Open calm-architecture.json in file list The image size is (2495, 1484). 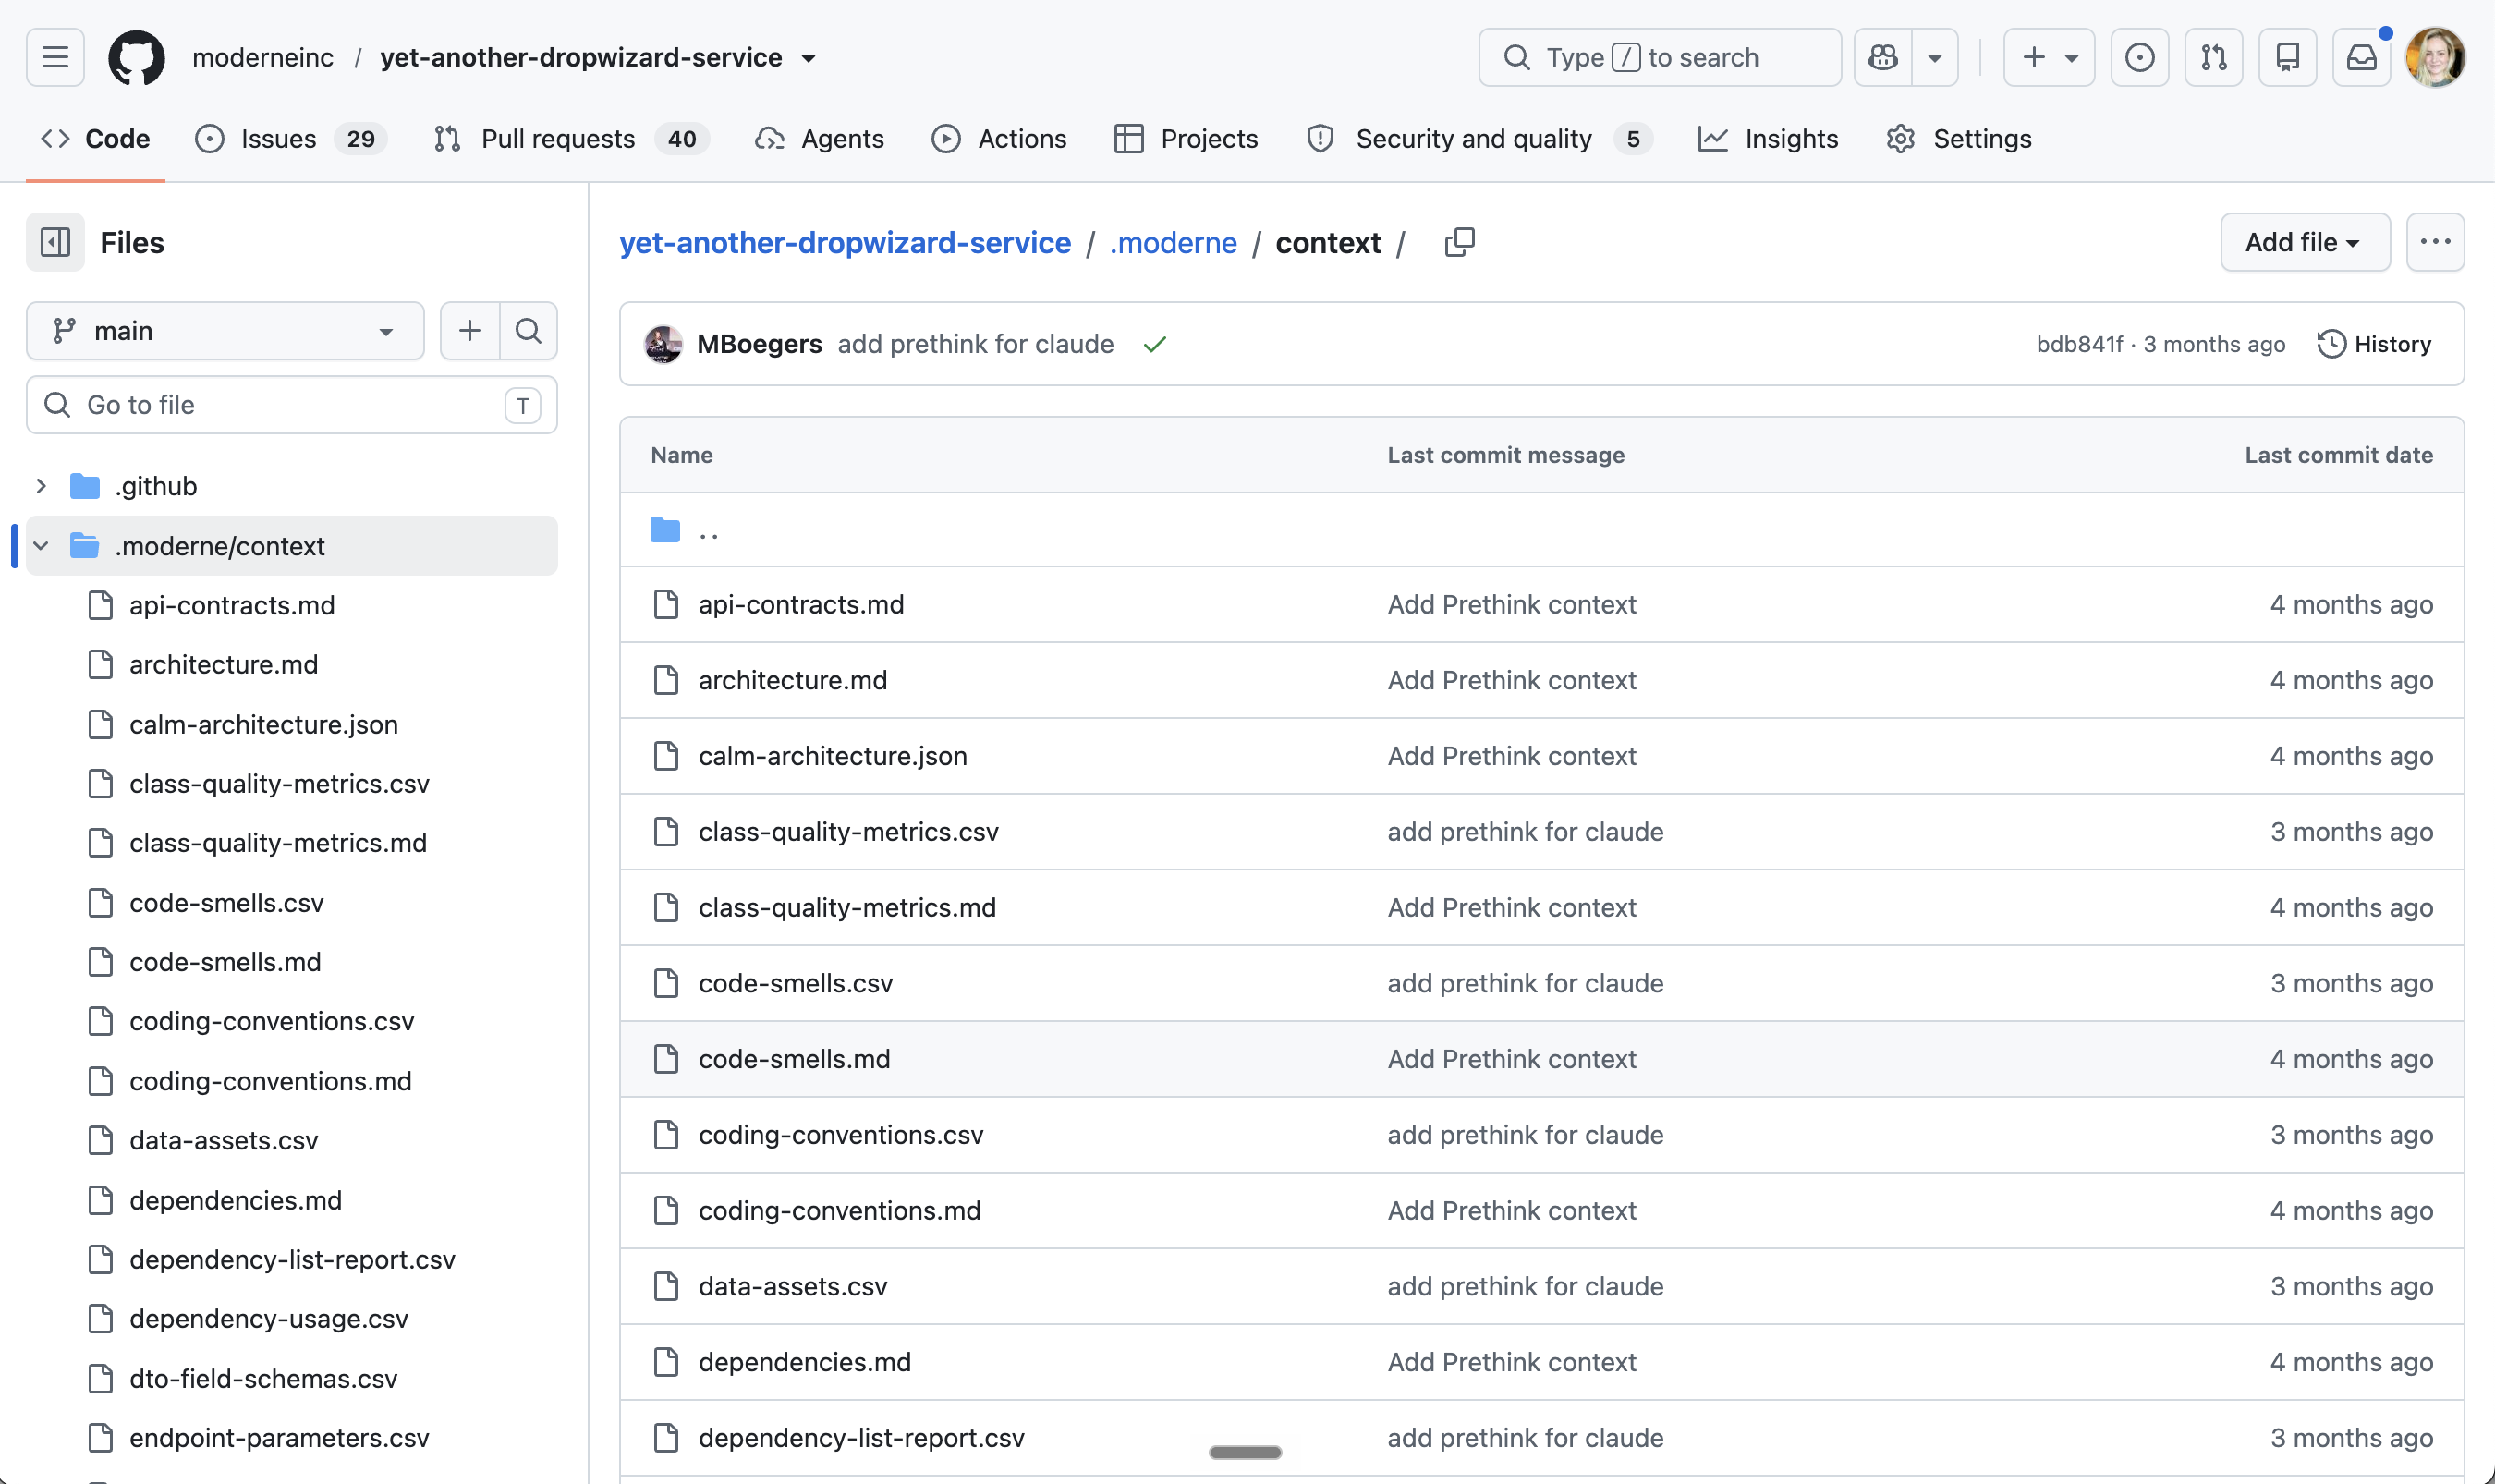833,756
